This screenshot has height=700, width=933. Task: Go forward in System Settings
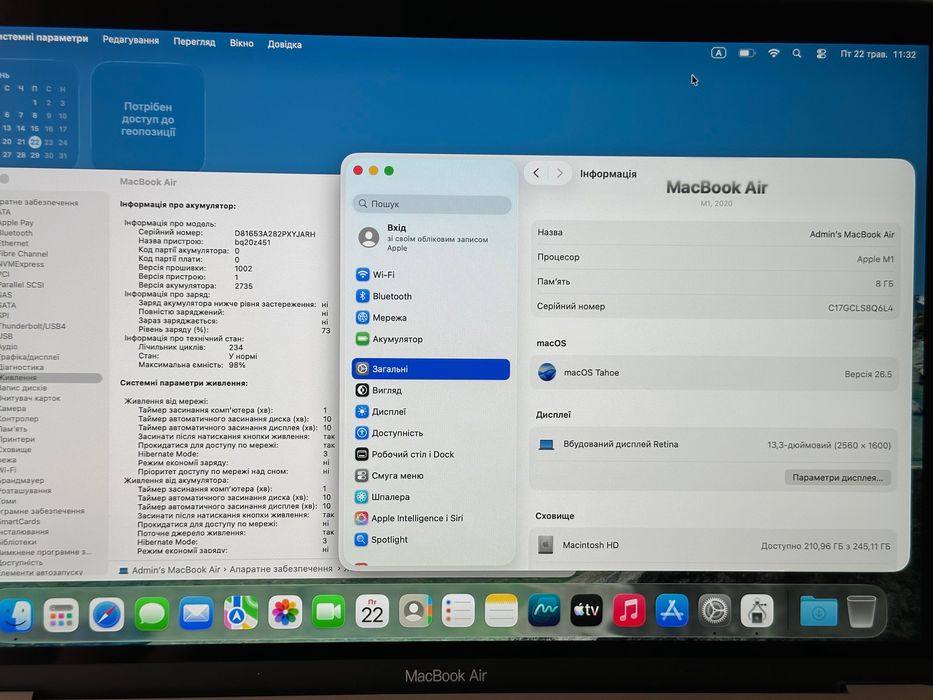coord(559,173)
